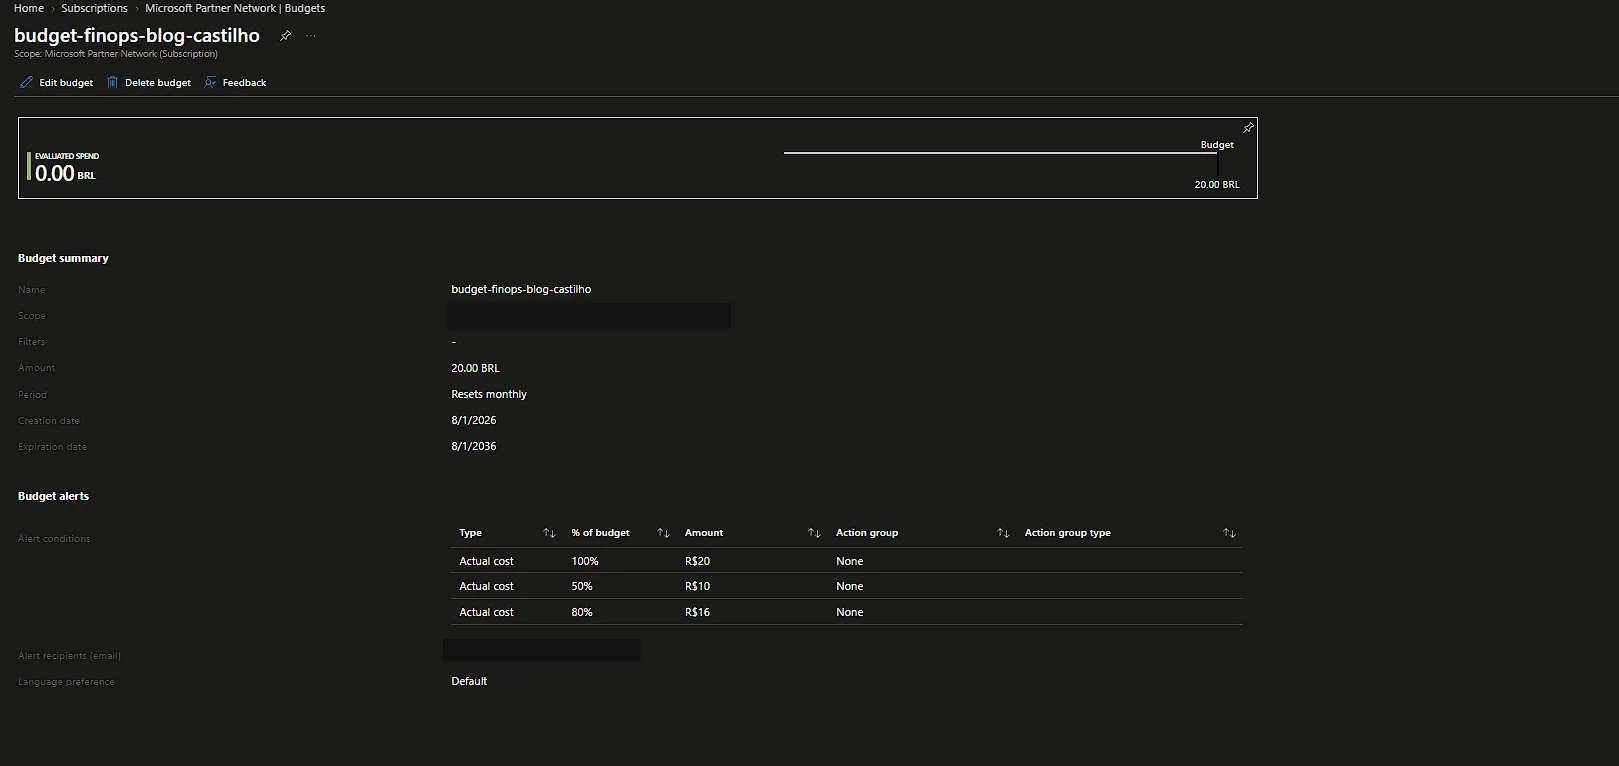Click Actual cost in the R$16 row
The height and width of the screenshot is (766, 1619).
pos(486,612)
